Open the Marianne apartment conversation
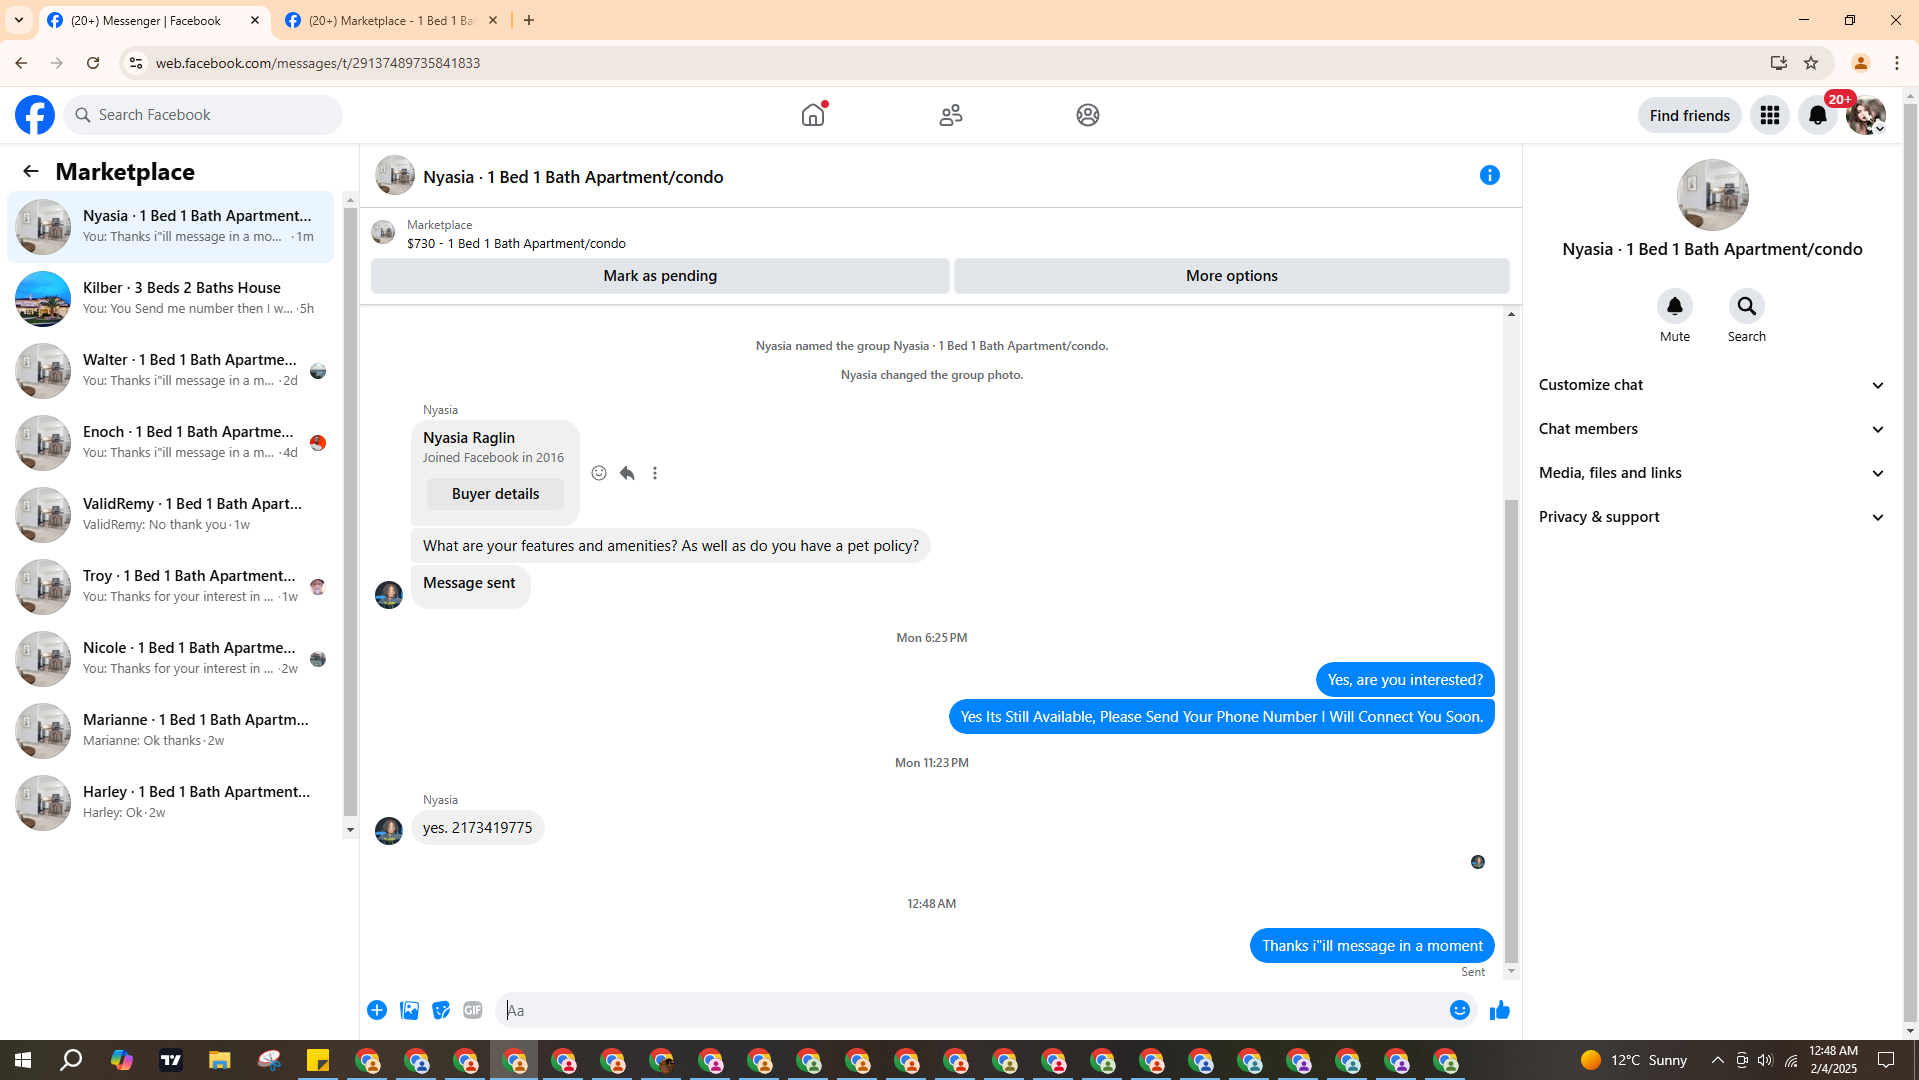The height and width of the screenshot is (1080, 1919). [171, 730]
